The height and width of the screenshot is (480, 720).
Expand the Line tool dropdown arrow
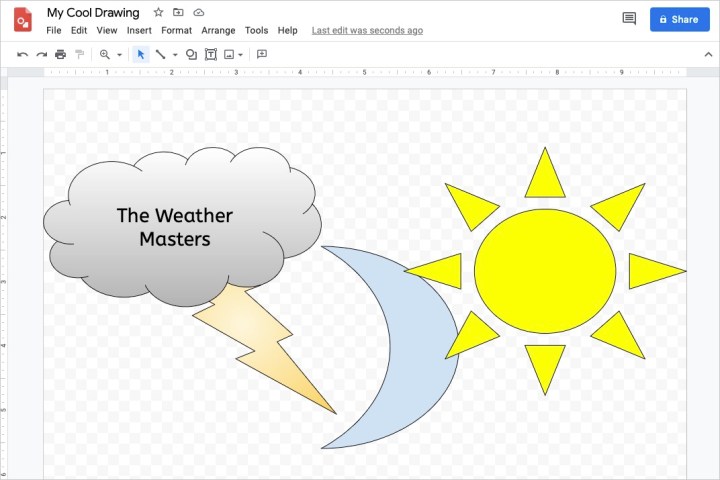click(174, 55)
